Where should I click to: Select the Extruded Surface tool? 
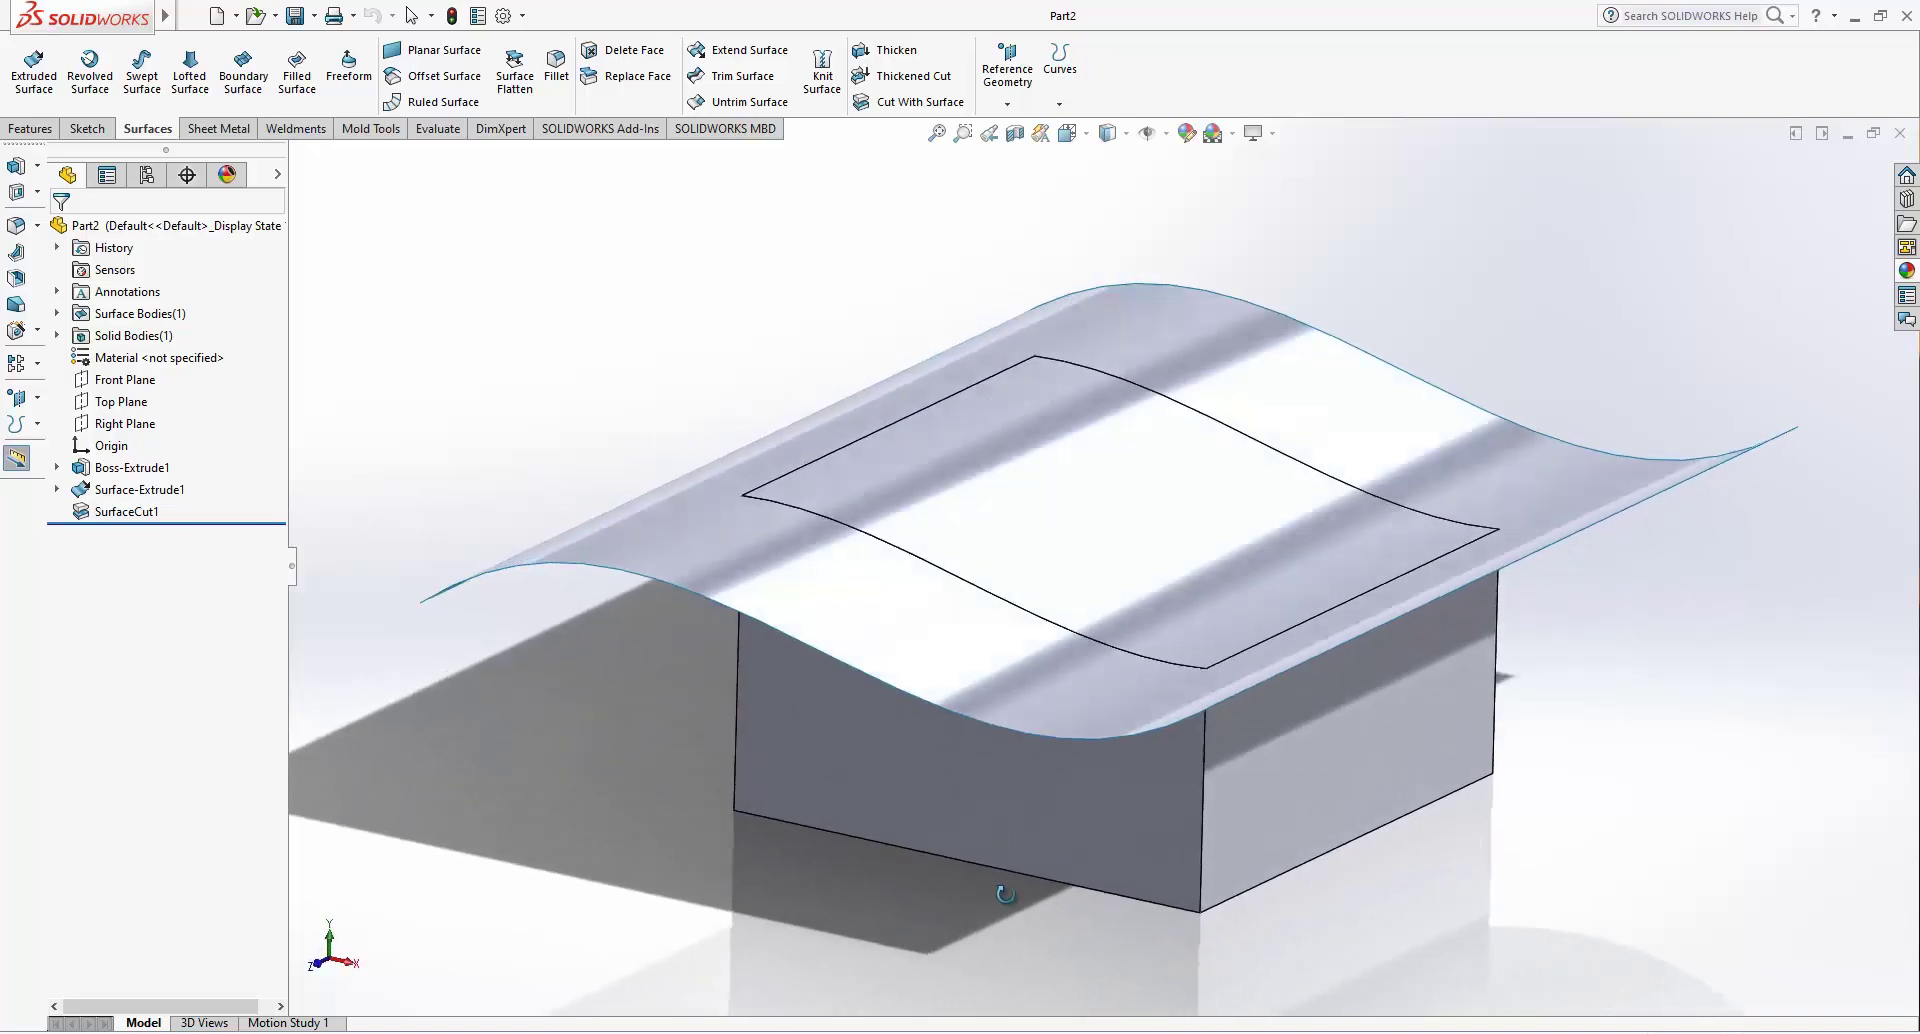point(34,72)
